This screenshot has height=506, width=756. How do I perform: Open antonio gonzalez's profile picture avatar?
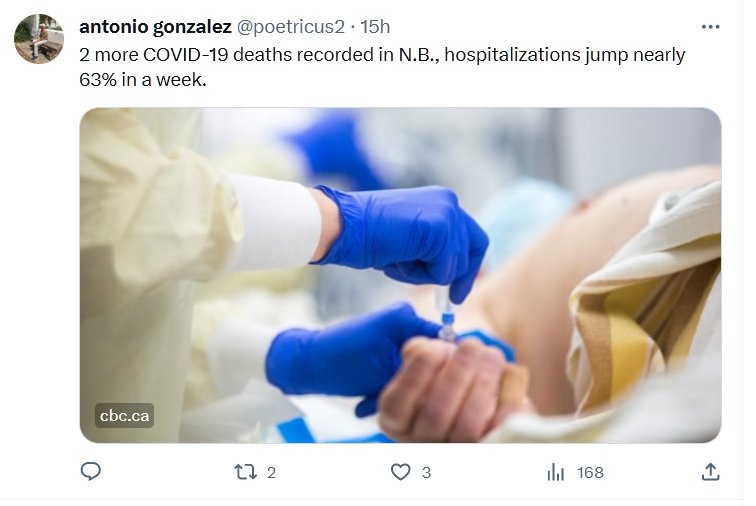[39, 40]
